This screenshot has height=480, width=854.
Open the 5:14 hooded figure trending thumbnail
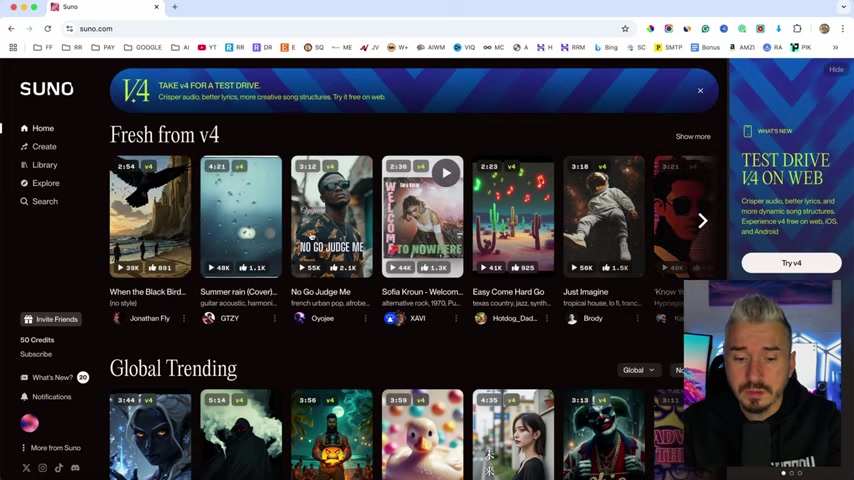click(241, 435)
